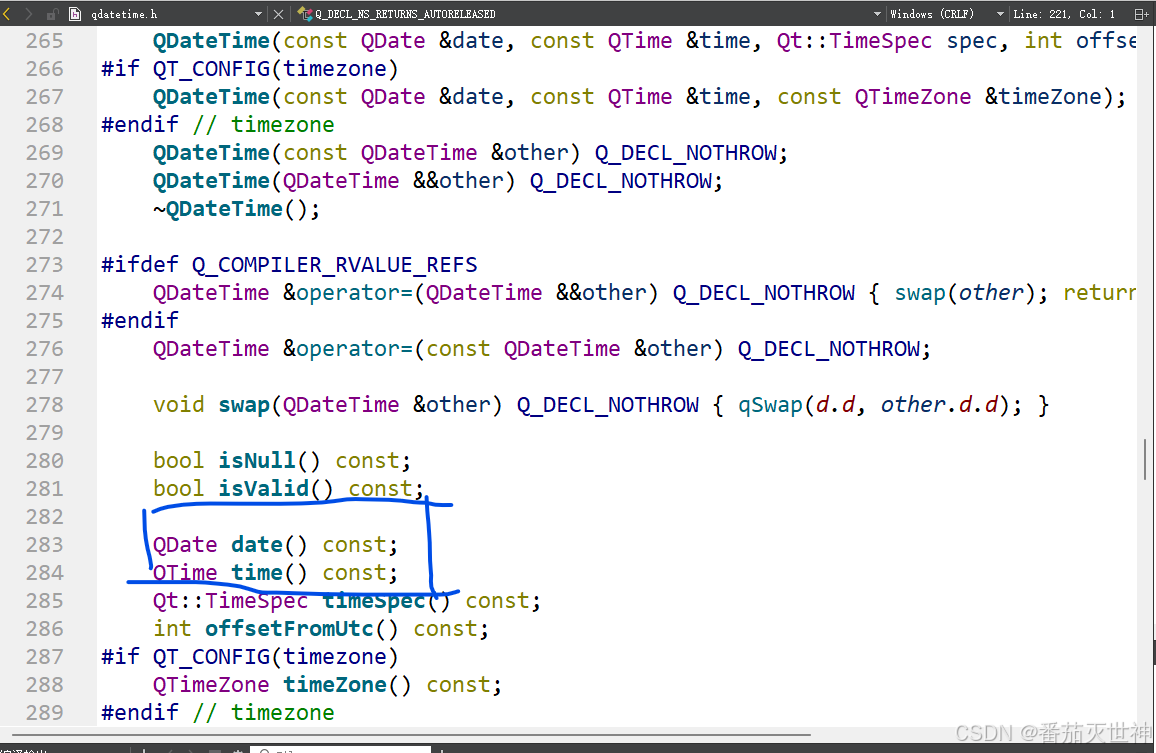Click the Line: 221, Col: 1 indicator

tap(1064, 14)
